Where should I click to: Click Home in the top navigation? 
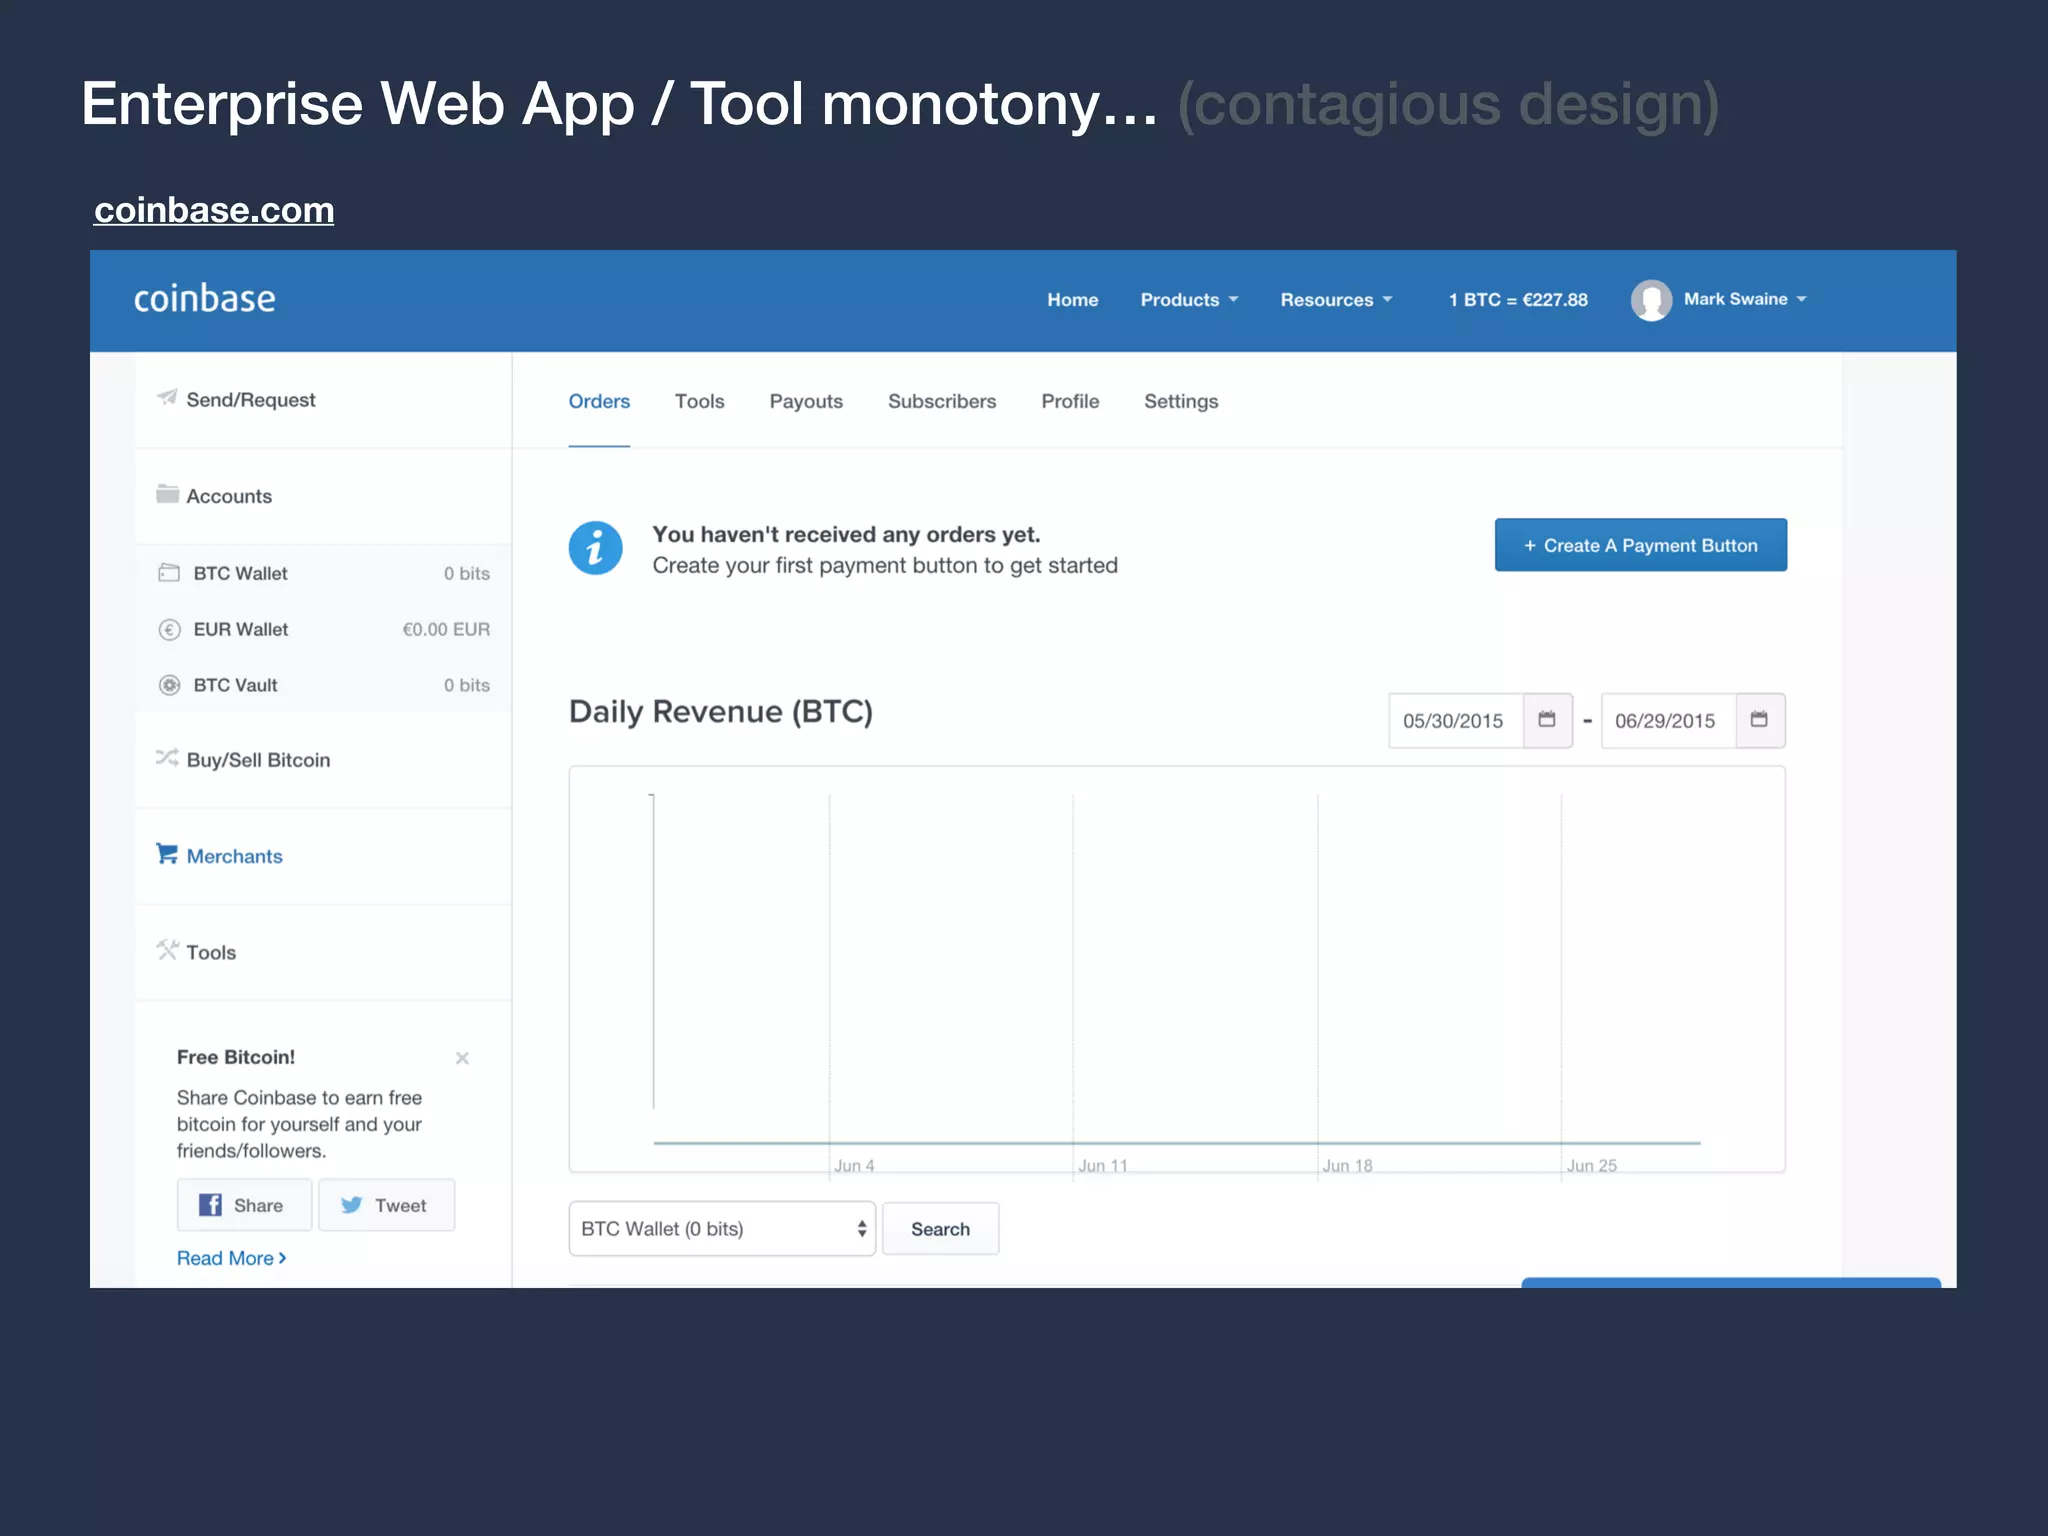click(x=1072, y=300)
